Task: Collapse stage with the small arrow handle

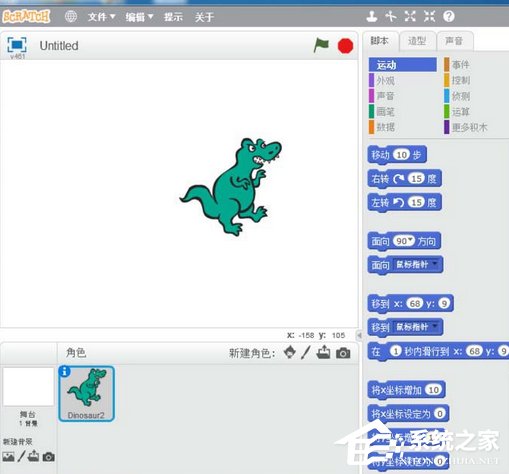Action: [359, 335]
